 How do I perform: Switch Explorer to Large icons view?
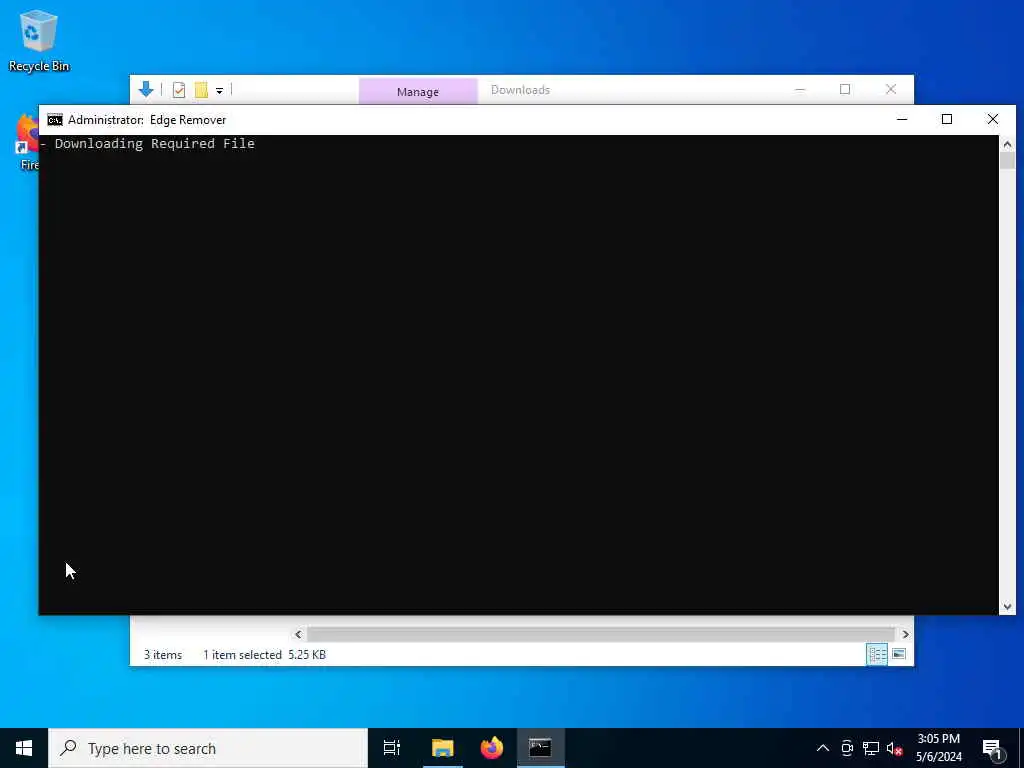[x=899, y=654]
